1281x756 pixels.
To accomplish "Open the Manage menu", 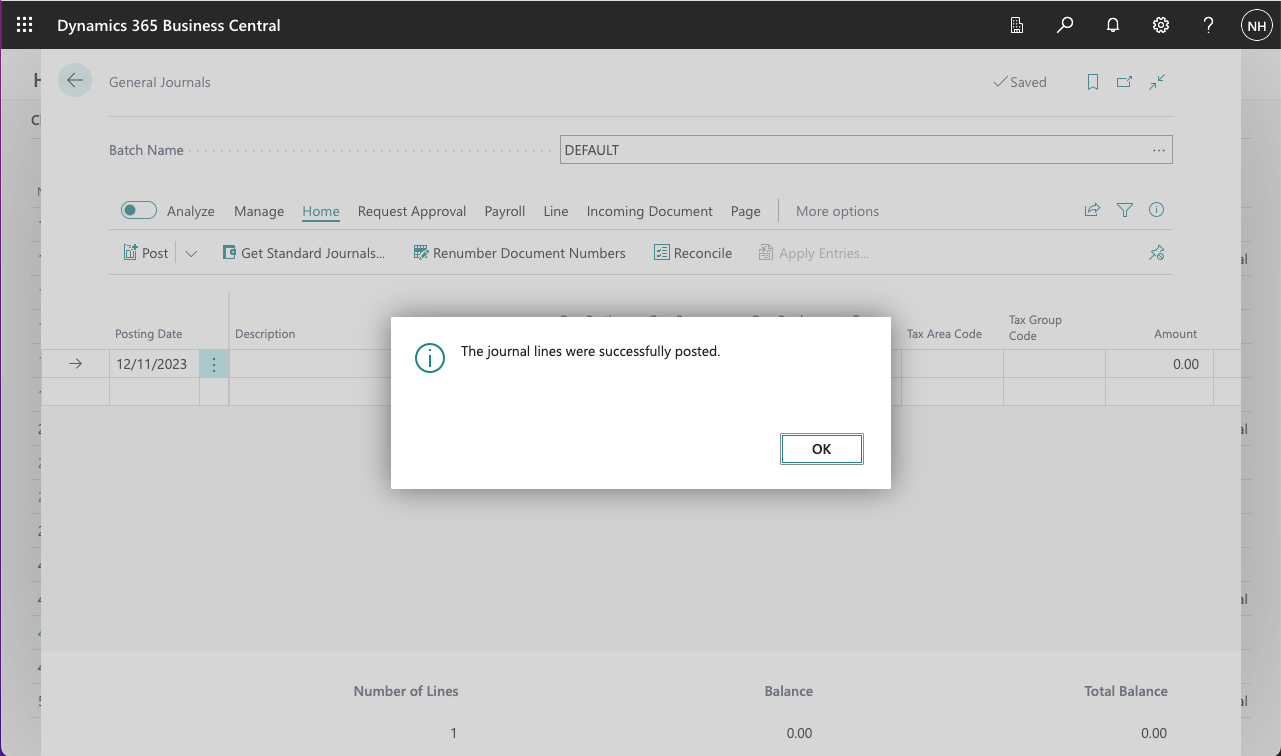I will click(x=259, y=211).
